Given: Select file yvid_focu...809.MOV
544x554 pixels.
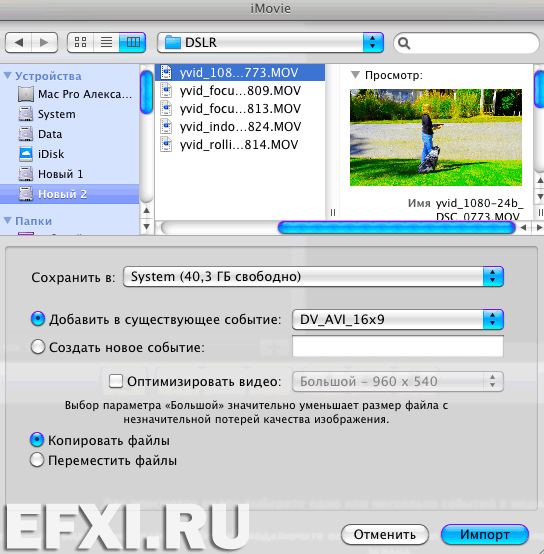Looking at the screenshot, I should click(240, 91).
